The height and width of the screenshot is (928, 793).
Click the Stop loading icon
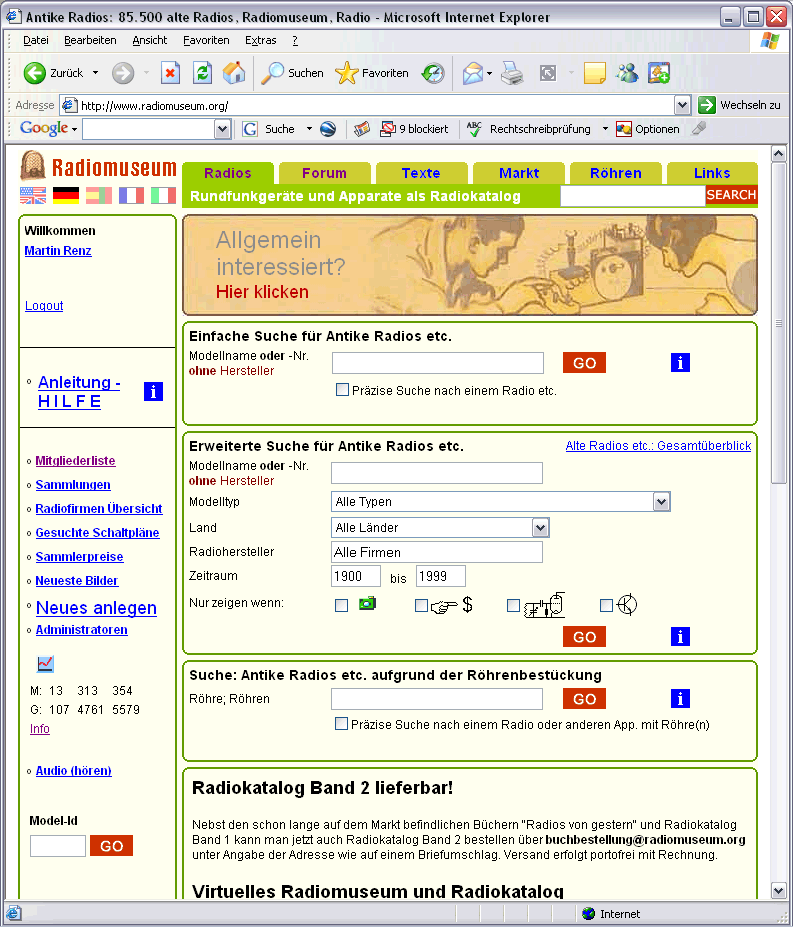coord(171,73)
